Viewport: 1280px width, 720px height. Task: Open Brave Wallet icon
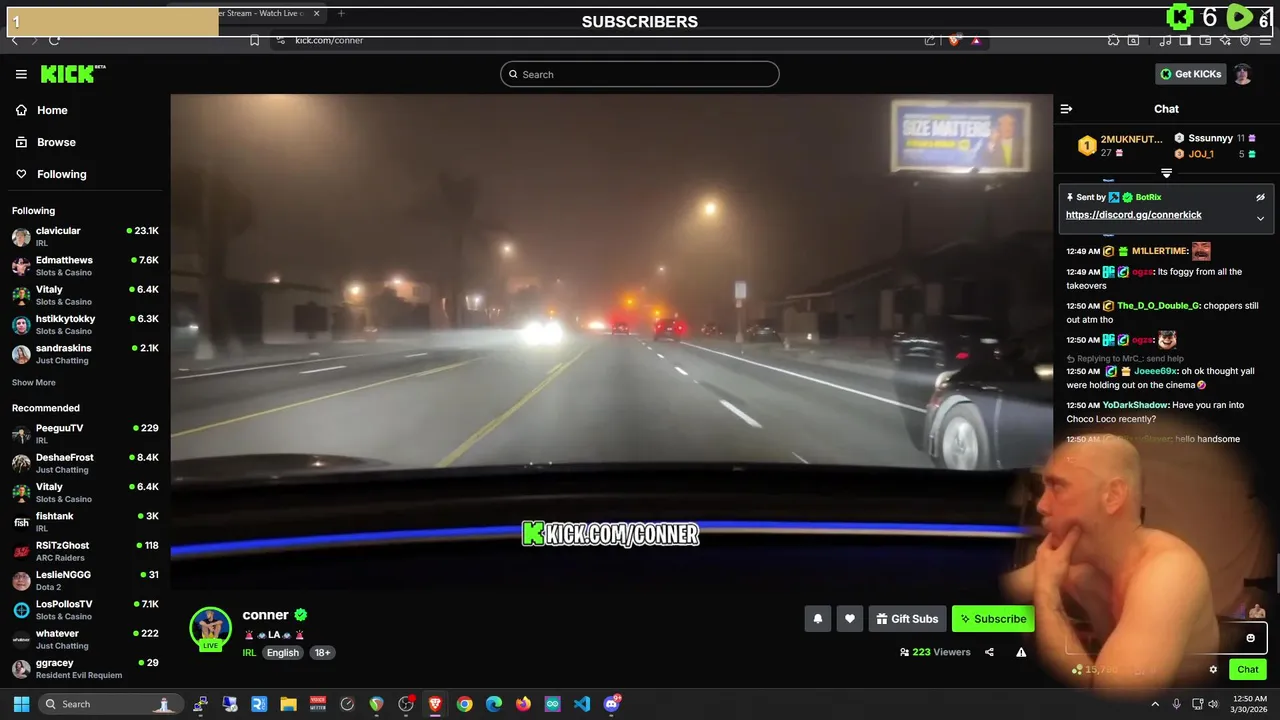click(x=1206, y=40)
